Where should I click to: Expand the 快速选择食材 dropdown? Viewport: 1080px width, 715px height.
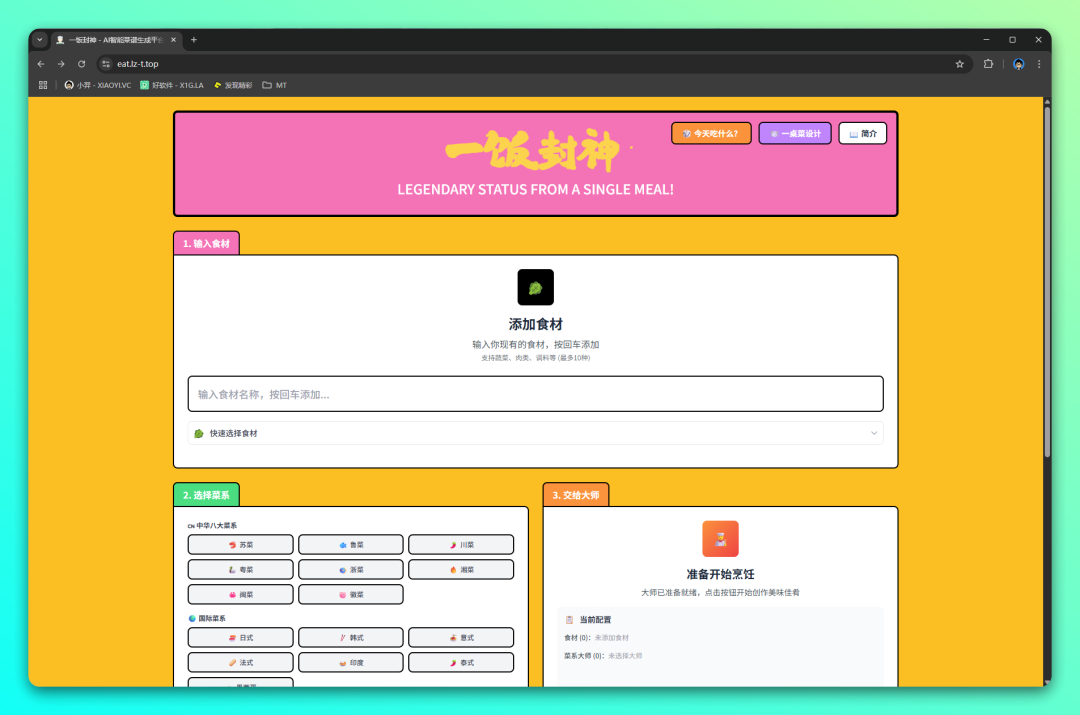click(535, 433)
